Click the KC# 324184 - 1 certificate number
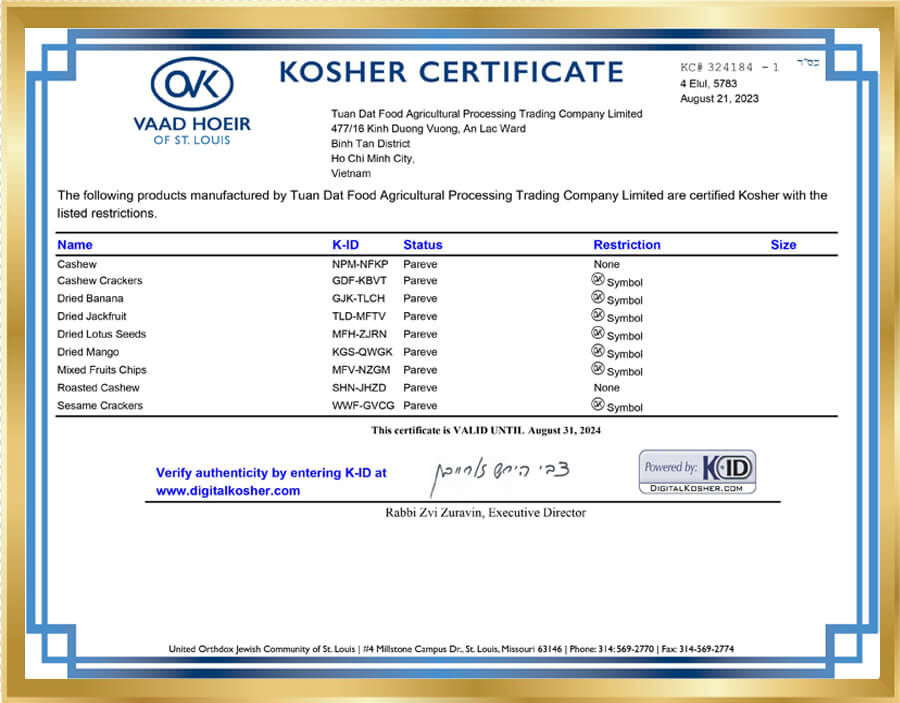This screenshot has height=703, width=900. tap(730, 67)
